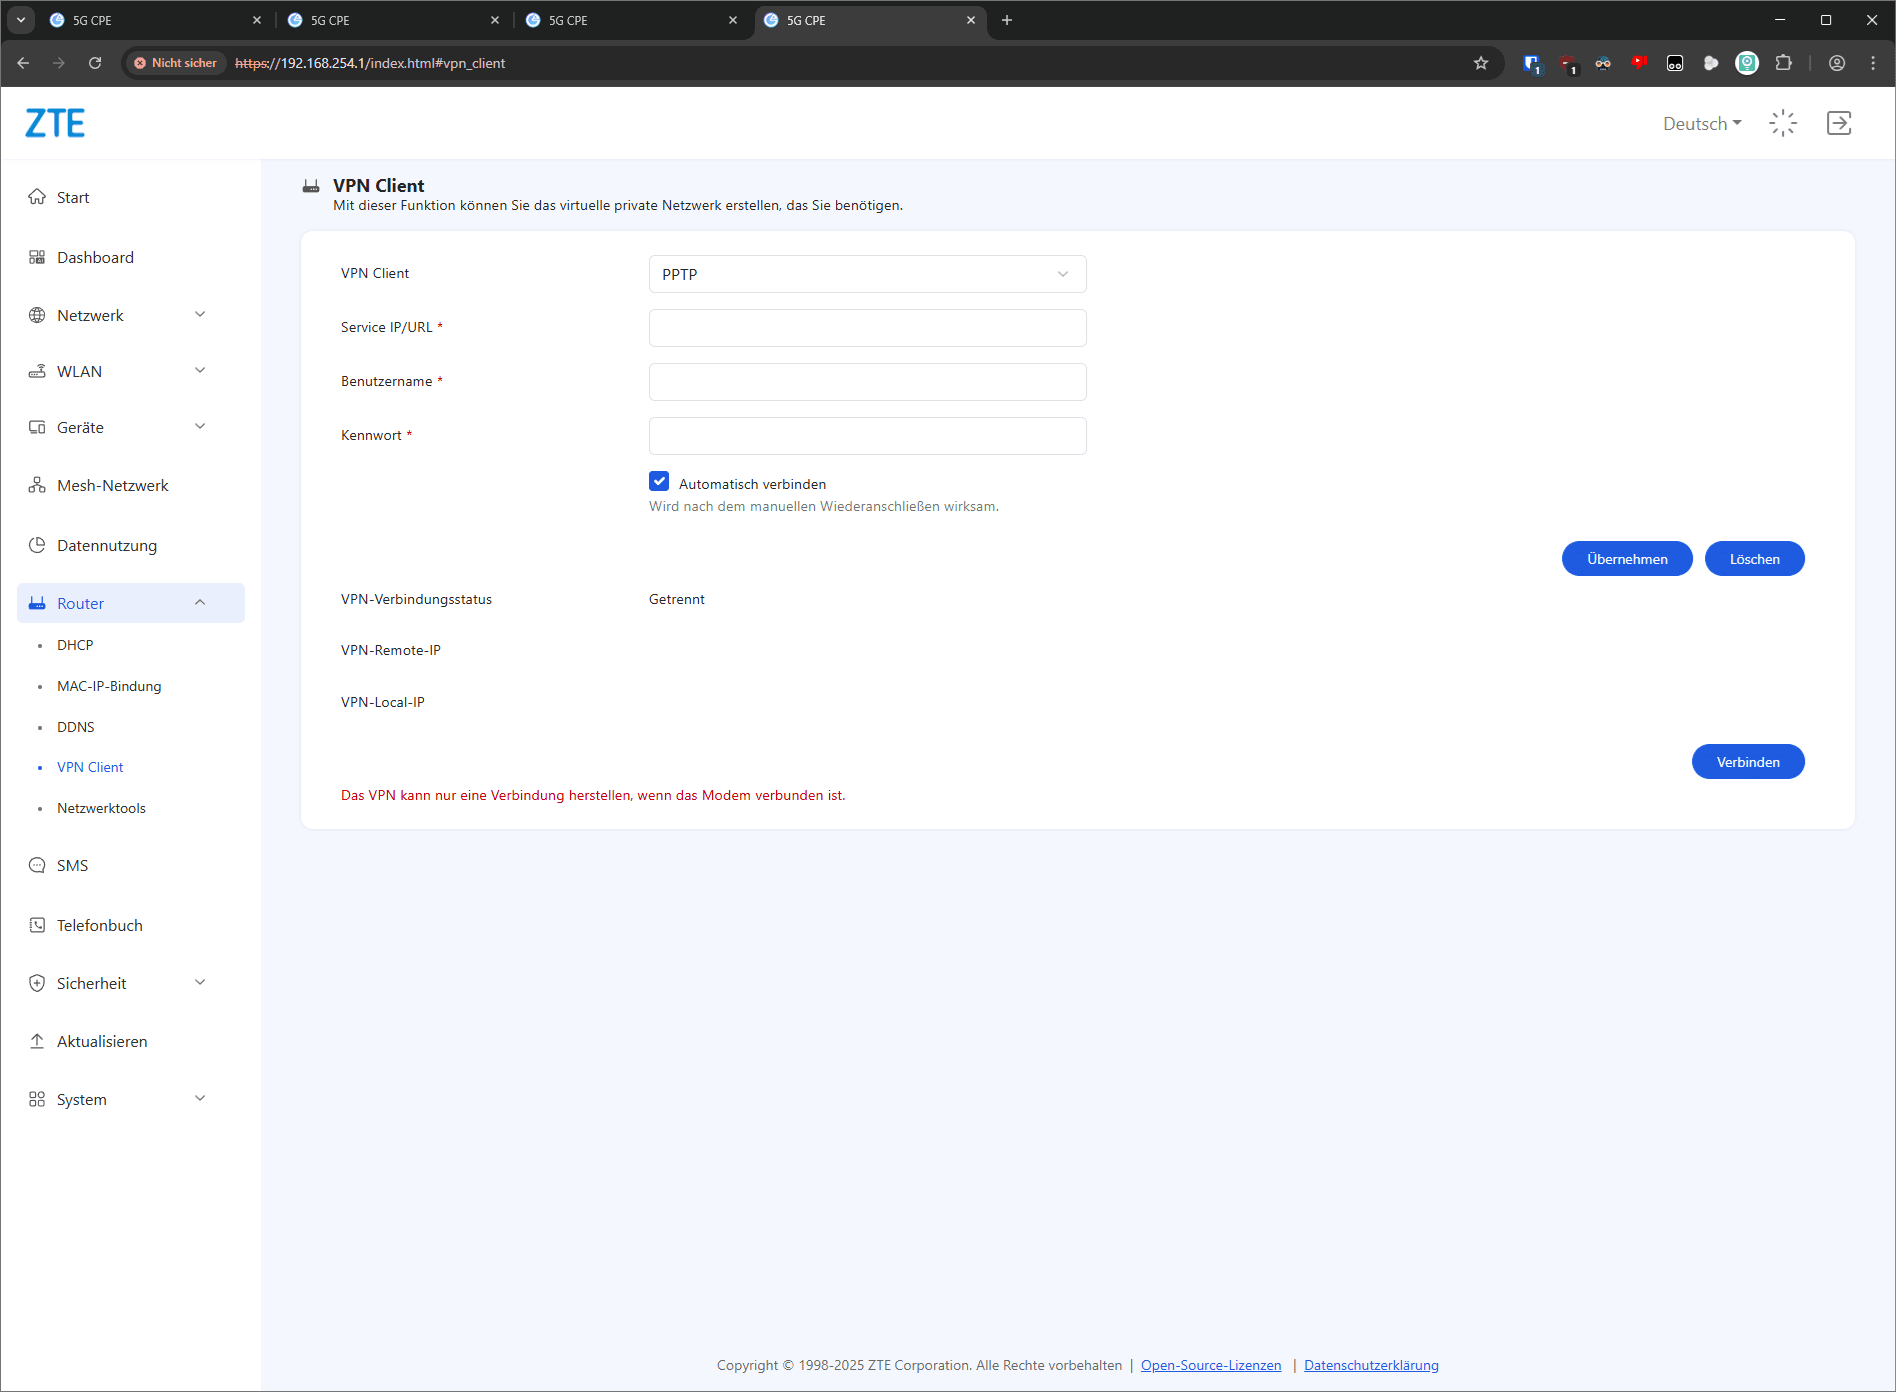Click the Übernehmen button
The image size is (1896, 1392).
tap(1627, 559)
